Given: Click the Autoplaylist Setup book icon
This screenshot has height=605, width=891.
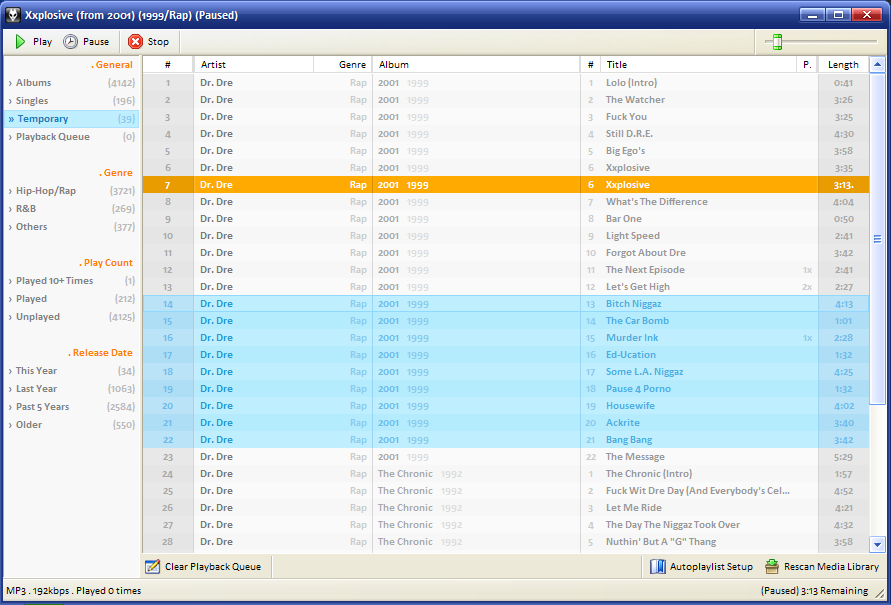Looking at the screenshot, I should pyautogui.click(x=657, y=566).
